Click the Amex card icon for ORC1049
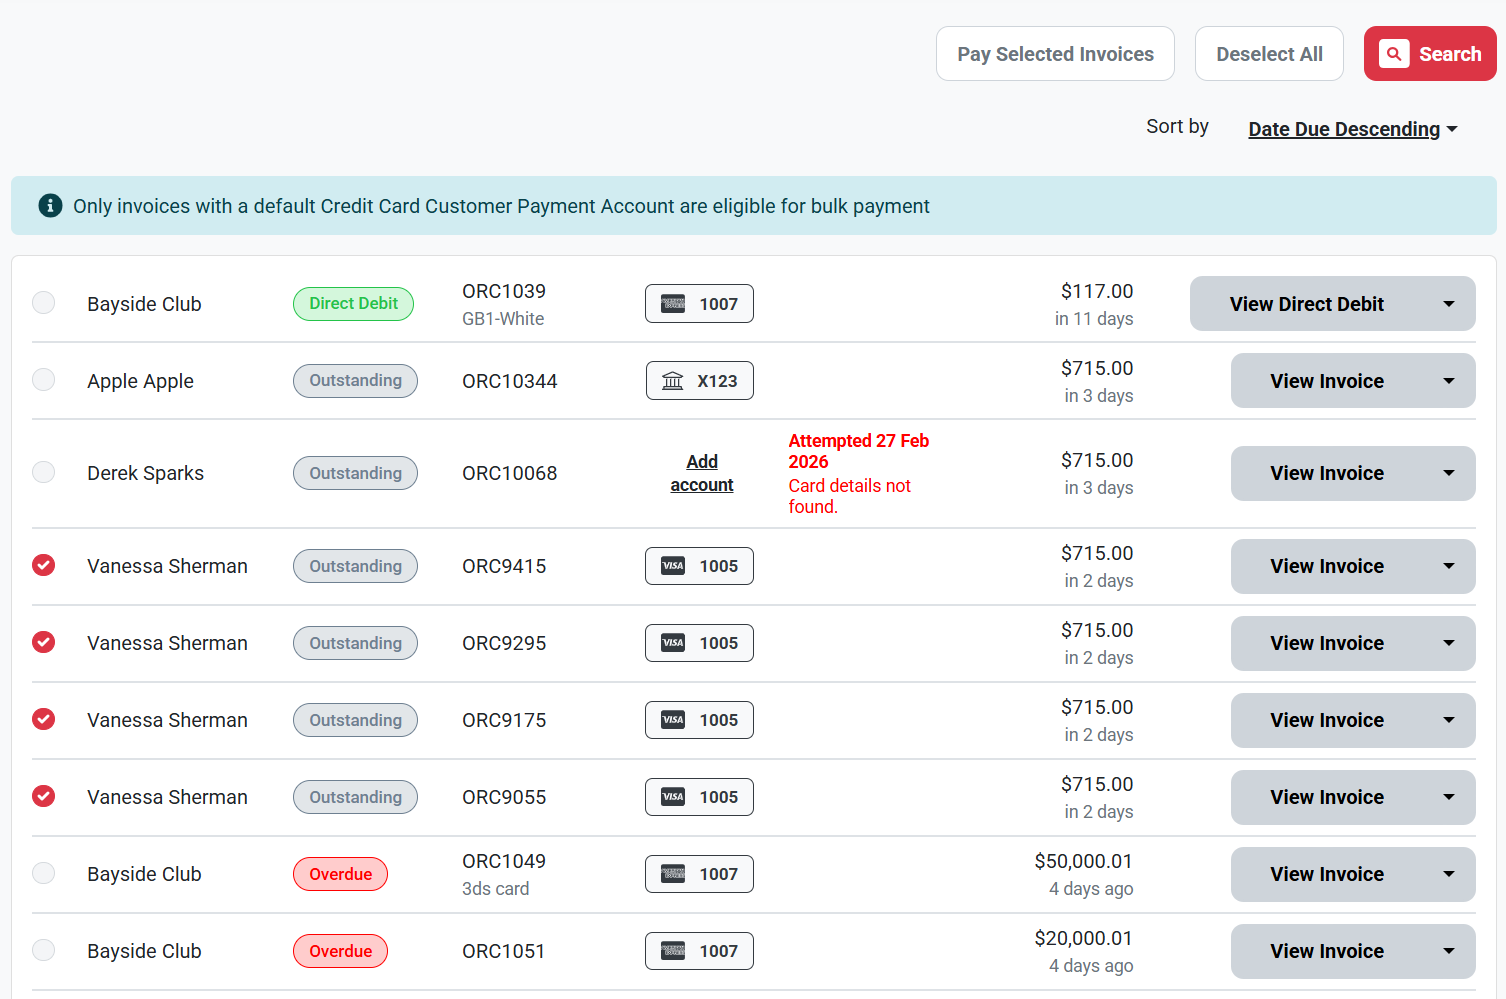Viewport: 1506px width, 999px height. (x=674, y=874)
